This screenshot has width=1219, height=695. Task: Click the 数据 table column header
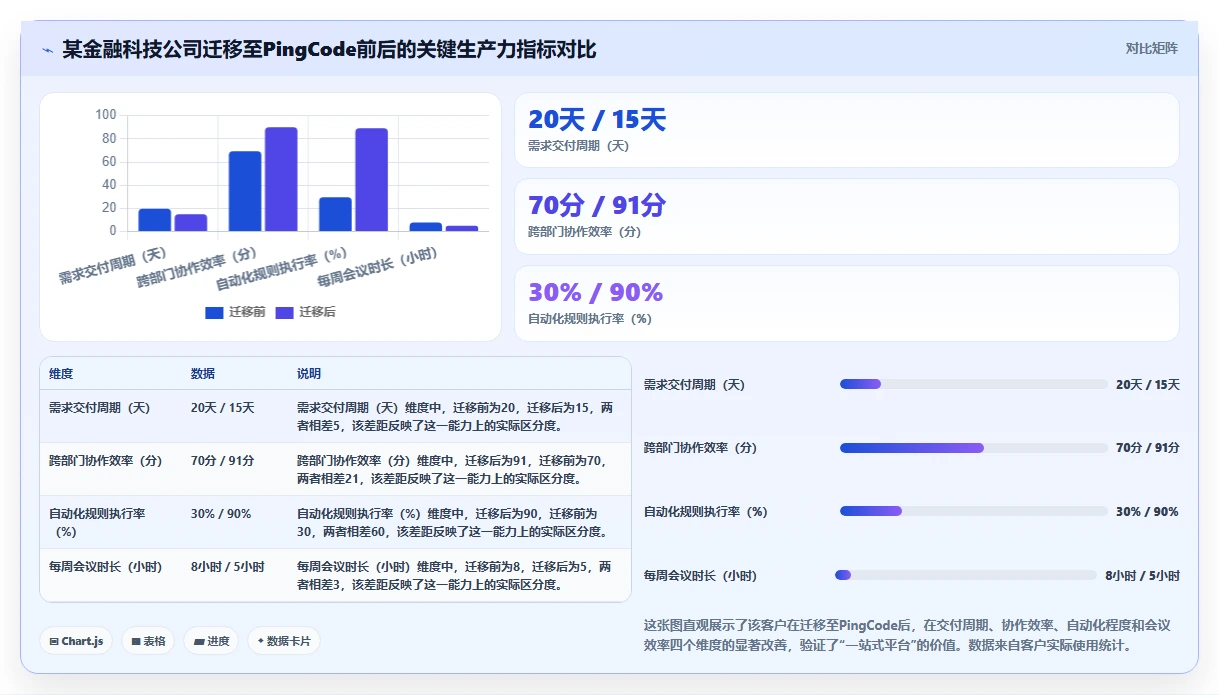203,373
